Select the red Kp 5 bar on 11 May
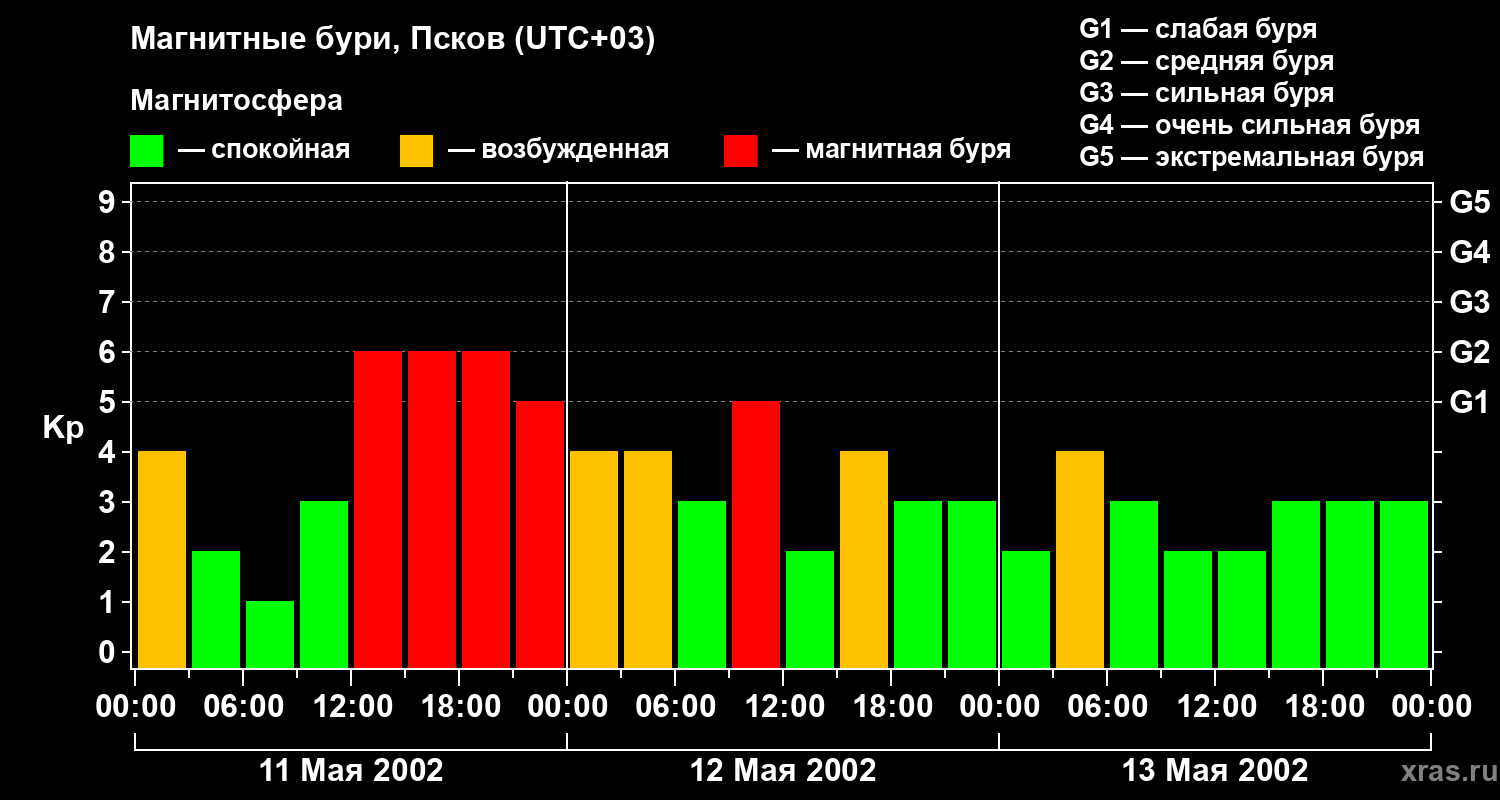 click(540, 535)
